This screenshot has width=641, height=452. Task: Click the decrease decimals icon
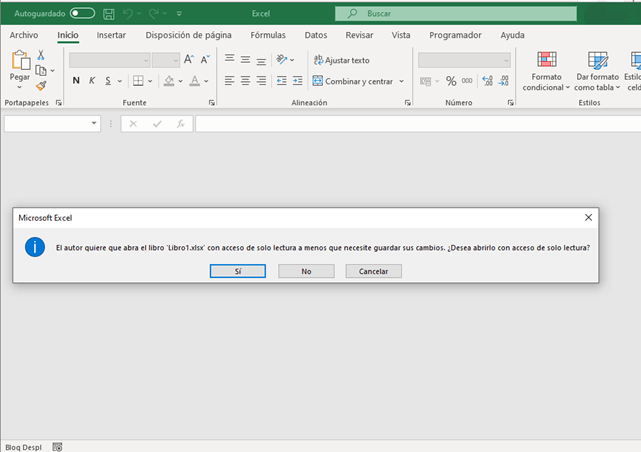tap(504, 81)
